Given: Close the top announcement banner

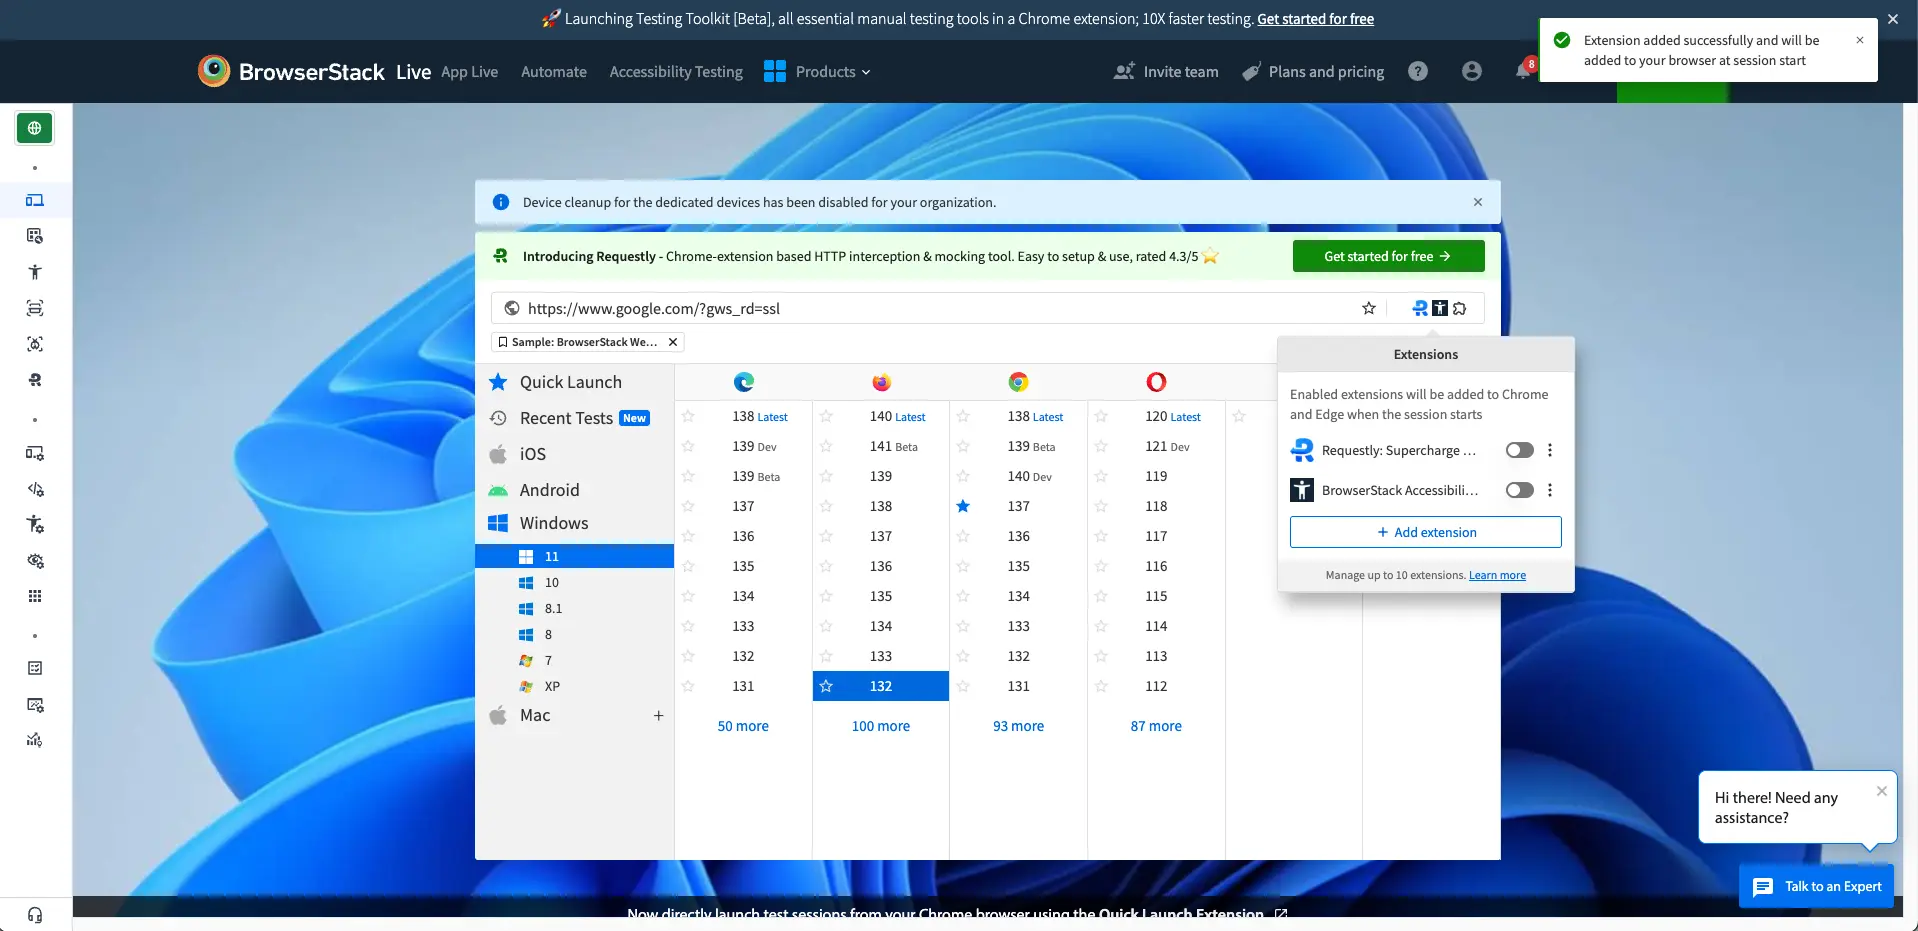Looking at the screenshot, I should (x=1893, y=19).
